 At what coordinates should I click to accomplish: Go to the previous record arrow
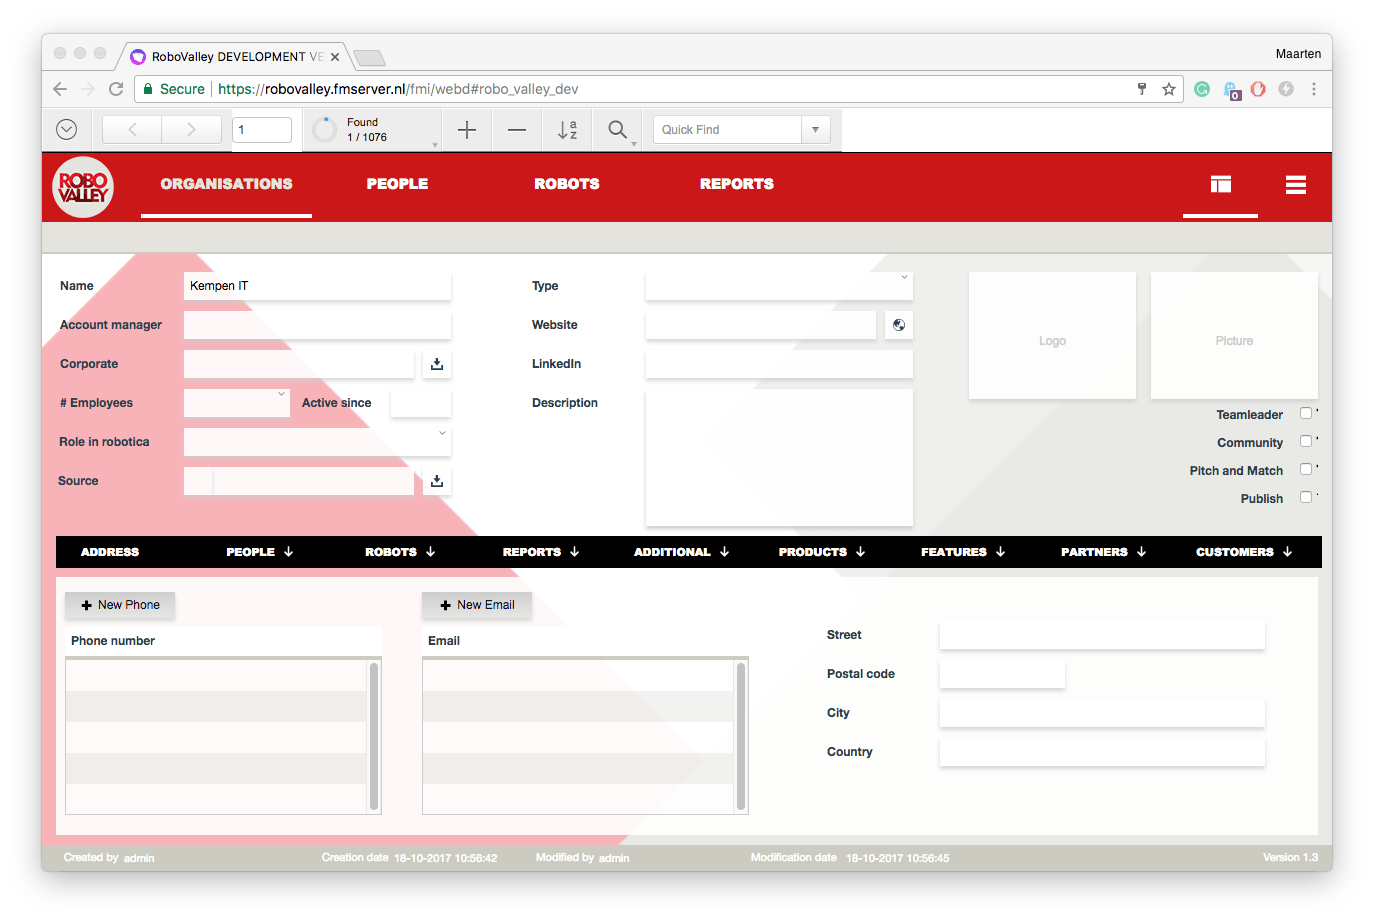coord(132,130)
